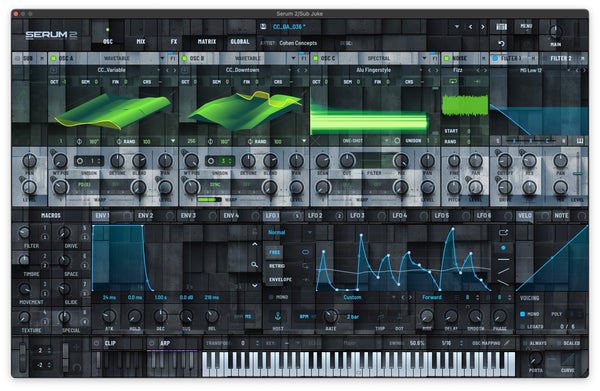Click the pitch bend wheel
Screen dimensions: 600x391
(23, 357)
